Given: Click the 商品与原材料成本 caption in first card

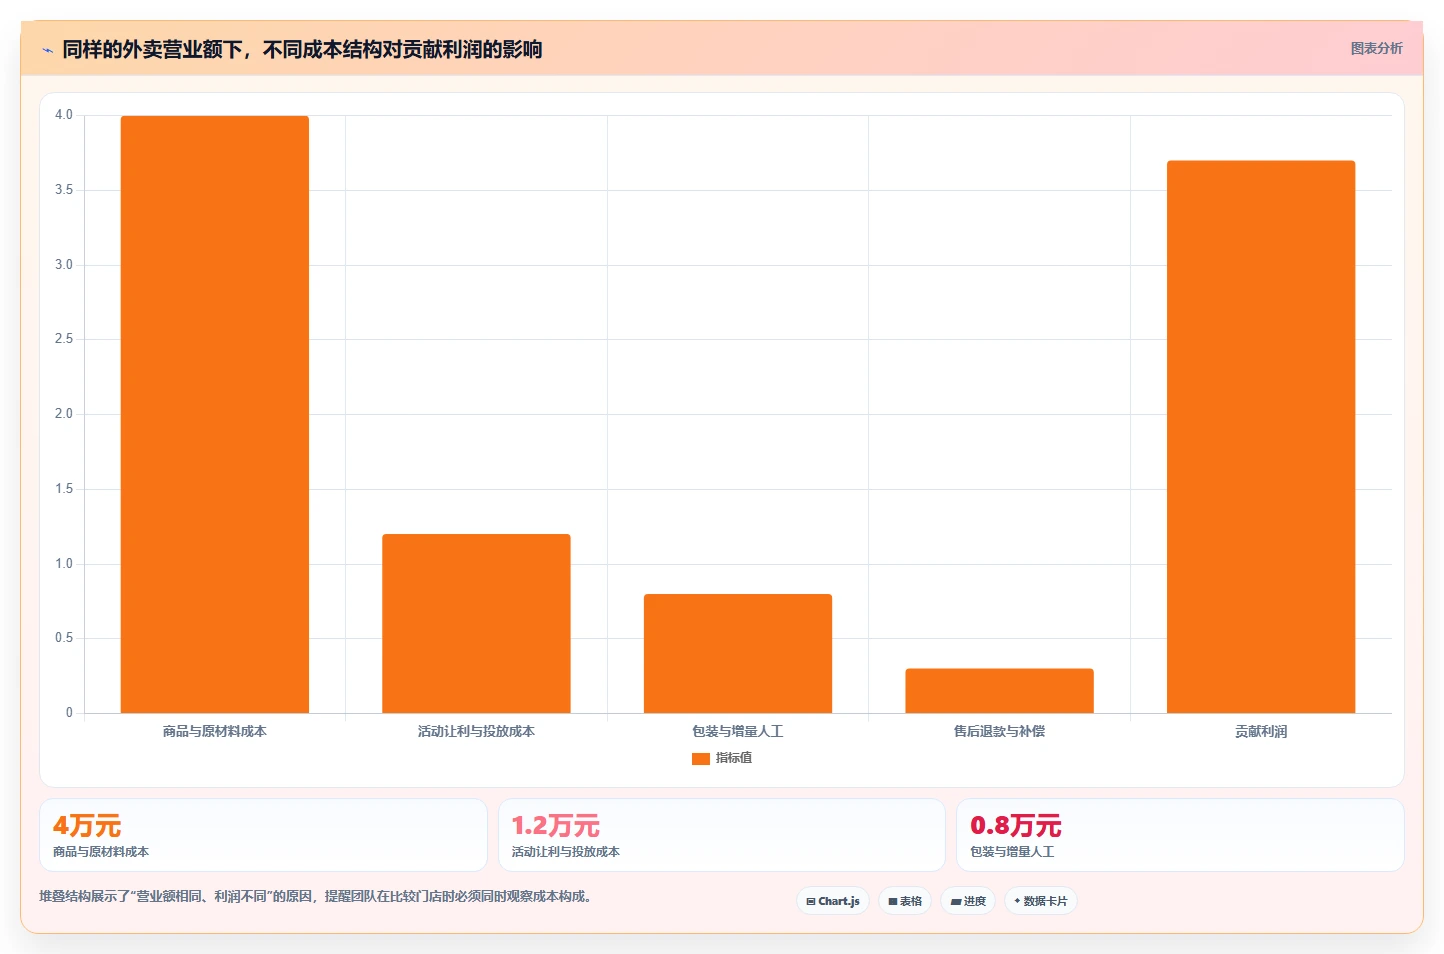Looking at the screenshot, I should pos(101,852).
